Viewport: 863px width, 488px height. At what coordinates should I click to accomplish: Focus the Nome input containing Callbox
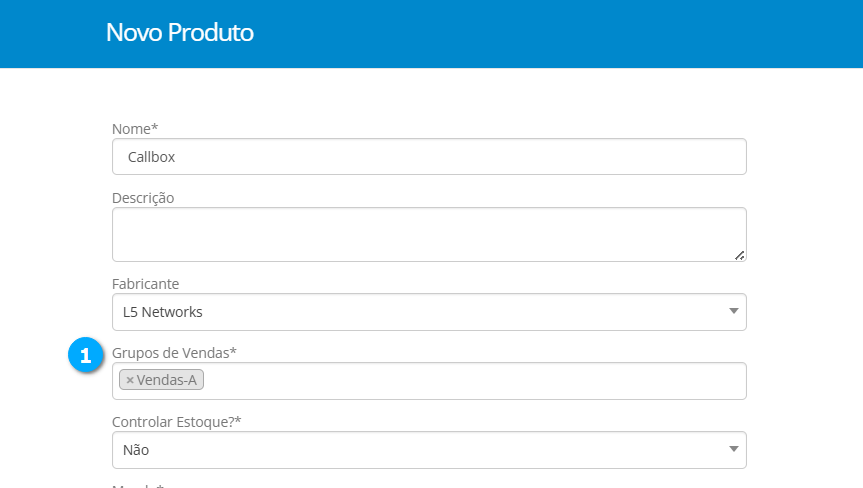pyautogui.click(x=429, y=157)
